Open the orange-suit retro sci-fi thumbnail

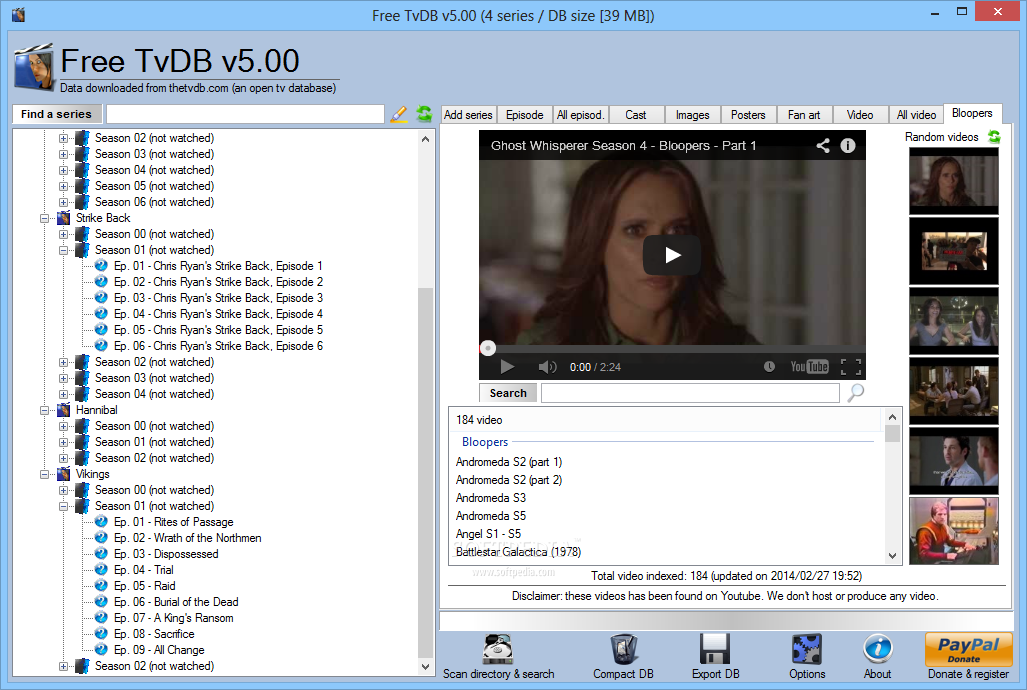click(954, 531)
